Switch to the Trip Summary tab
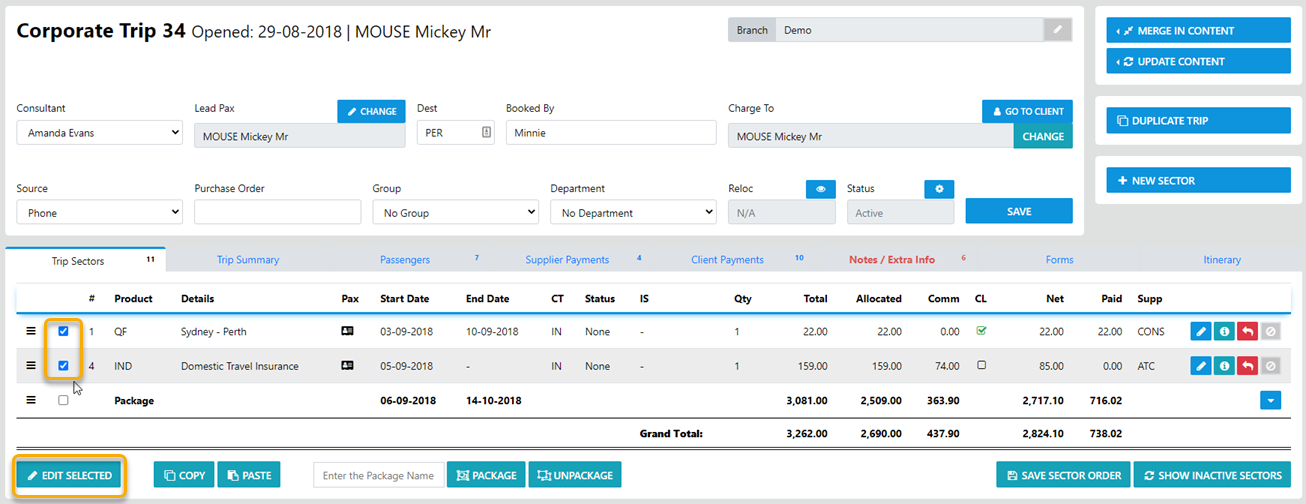The image size is (1306, 504). (248, 260)
